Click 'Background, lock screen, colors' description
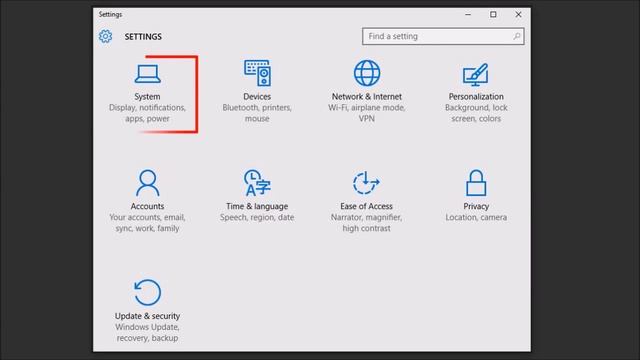This screenshot has width=640, height=360. pyautogui.click(x=476, y=113)
